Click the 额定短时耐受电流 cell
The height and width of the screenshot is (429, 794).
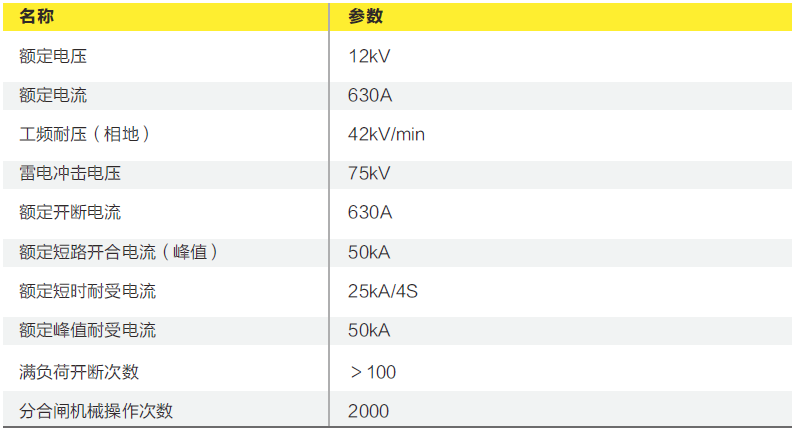click(87, 292)
